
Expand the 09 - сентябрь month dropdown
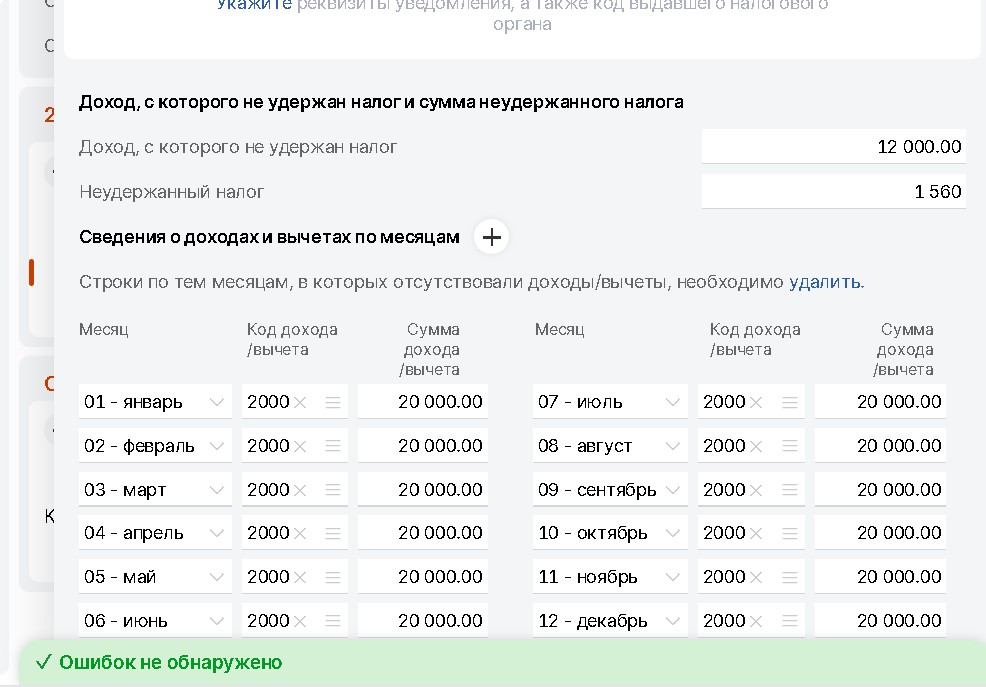point(609,490)
